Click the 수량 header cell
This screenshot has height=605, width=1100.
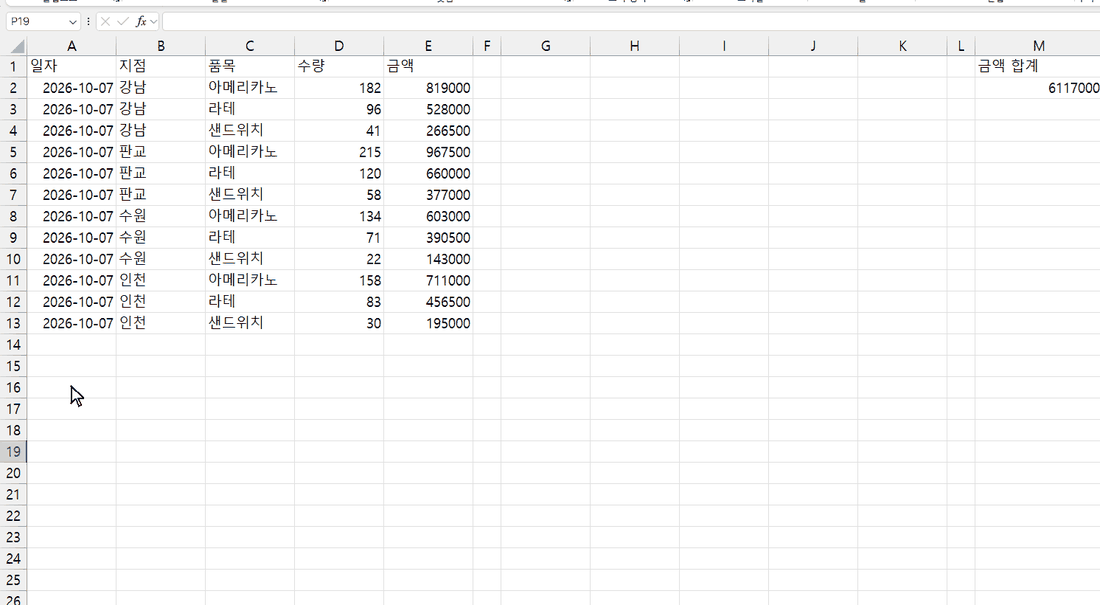coord(339,67)
